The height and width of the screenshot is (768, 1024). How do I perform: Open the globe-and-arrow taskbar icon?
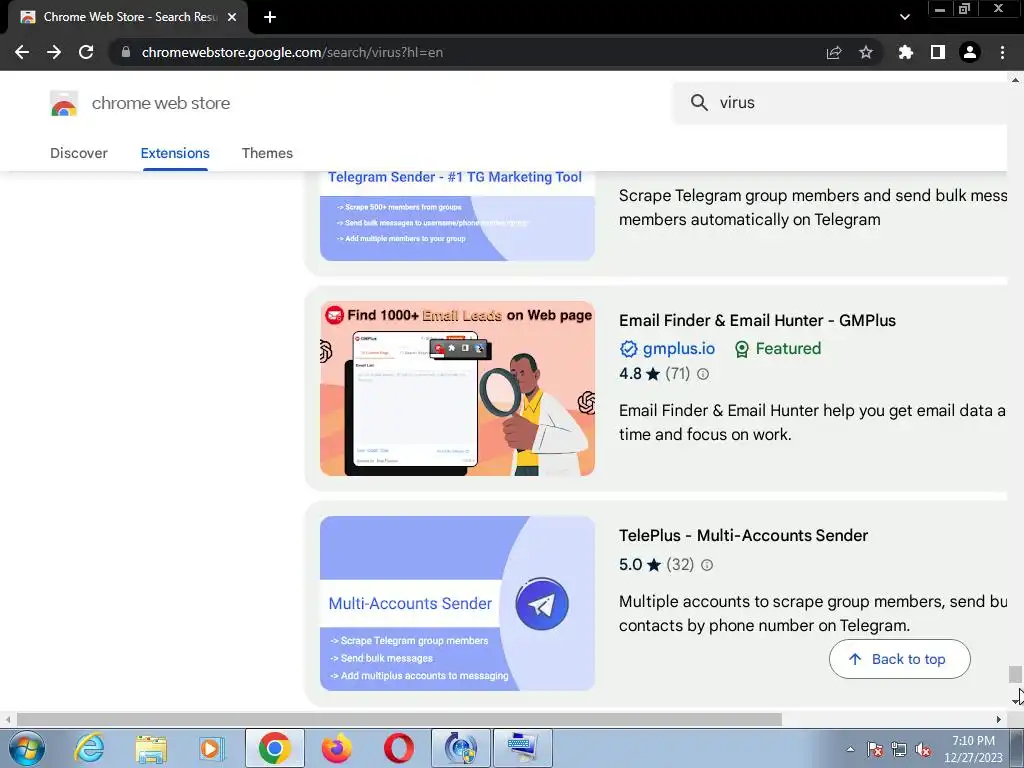click(460, 748)
